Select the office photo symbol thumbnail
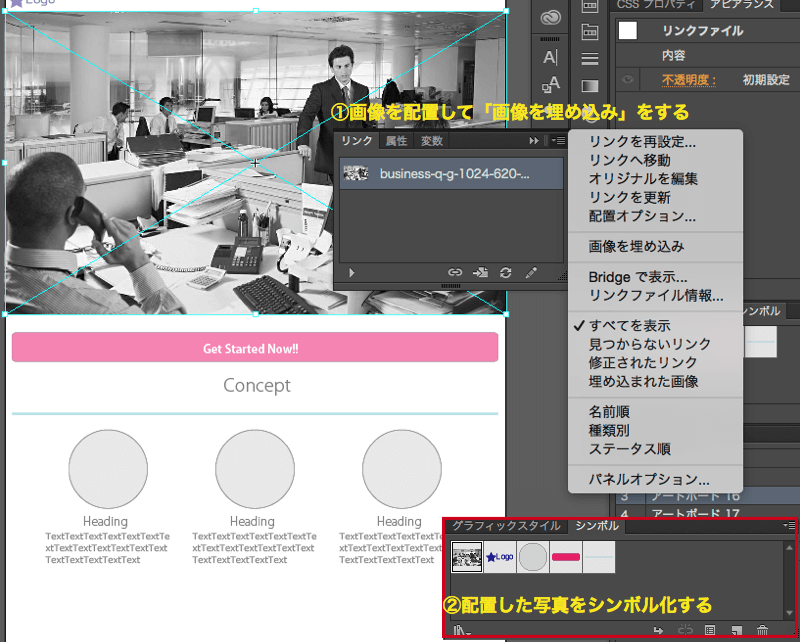800x642 pixels. click(x=467, y=557)
